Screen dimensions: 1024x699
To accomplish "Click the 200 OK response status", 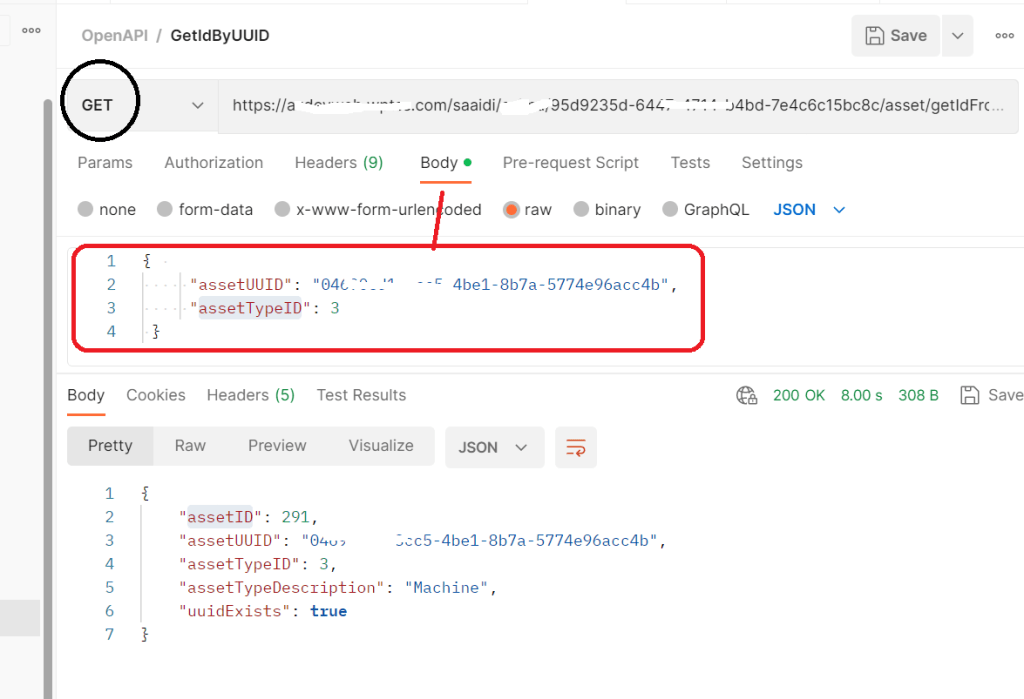I will [x=799, y=395].
